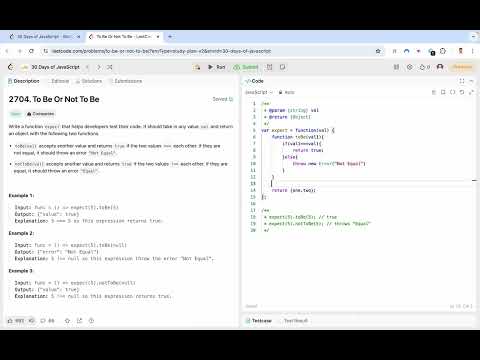This screenshot has height=360, width=480.
Task: Click the problem title 2704. To Be Or Not To Be
Action: click(54, 99)
